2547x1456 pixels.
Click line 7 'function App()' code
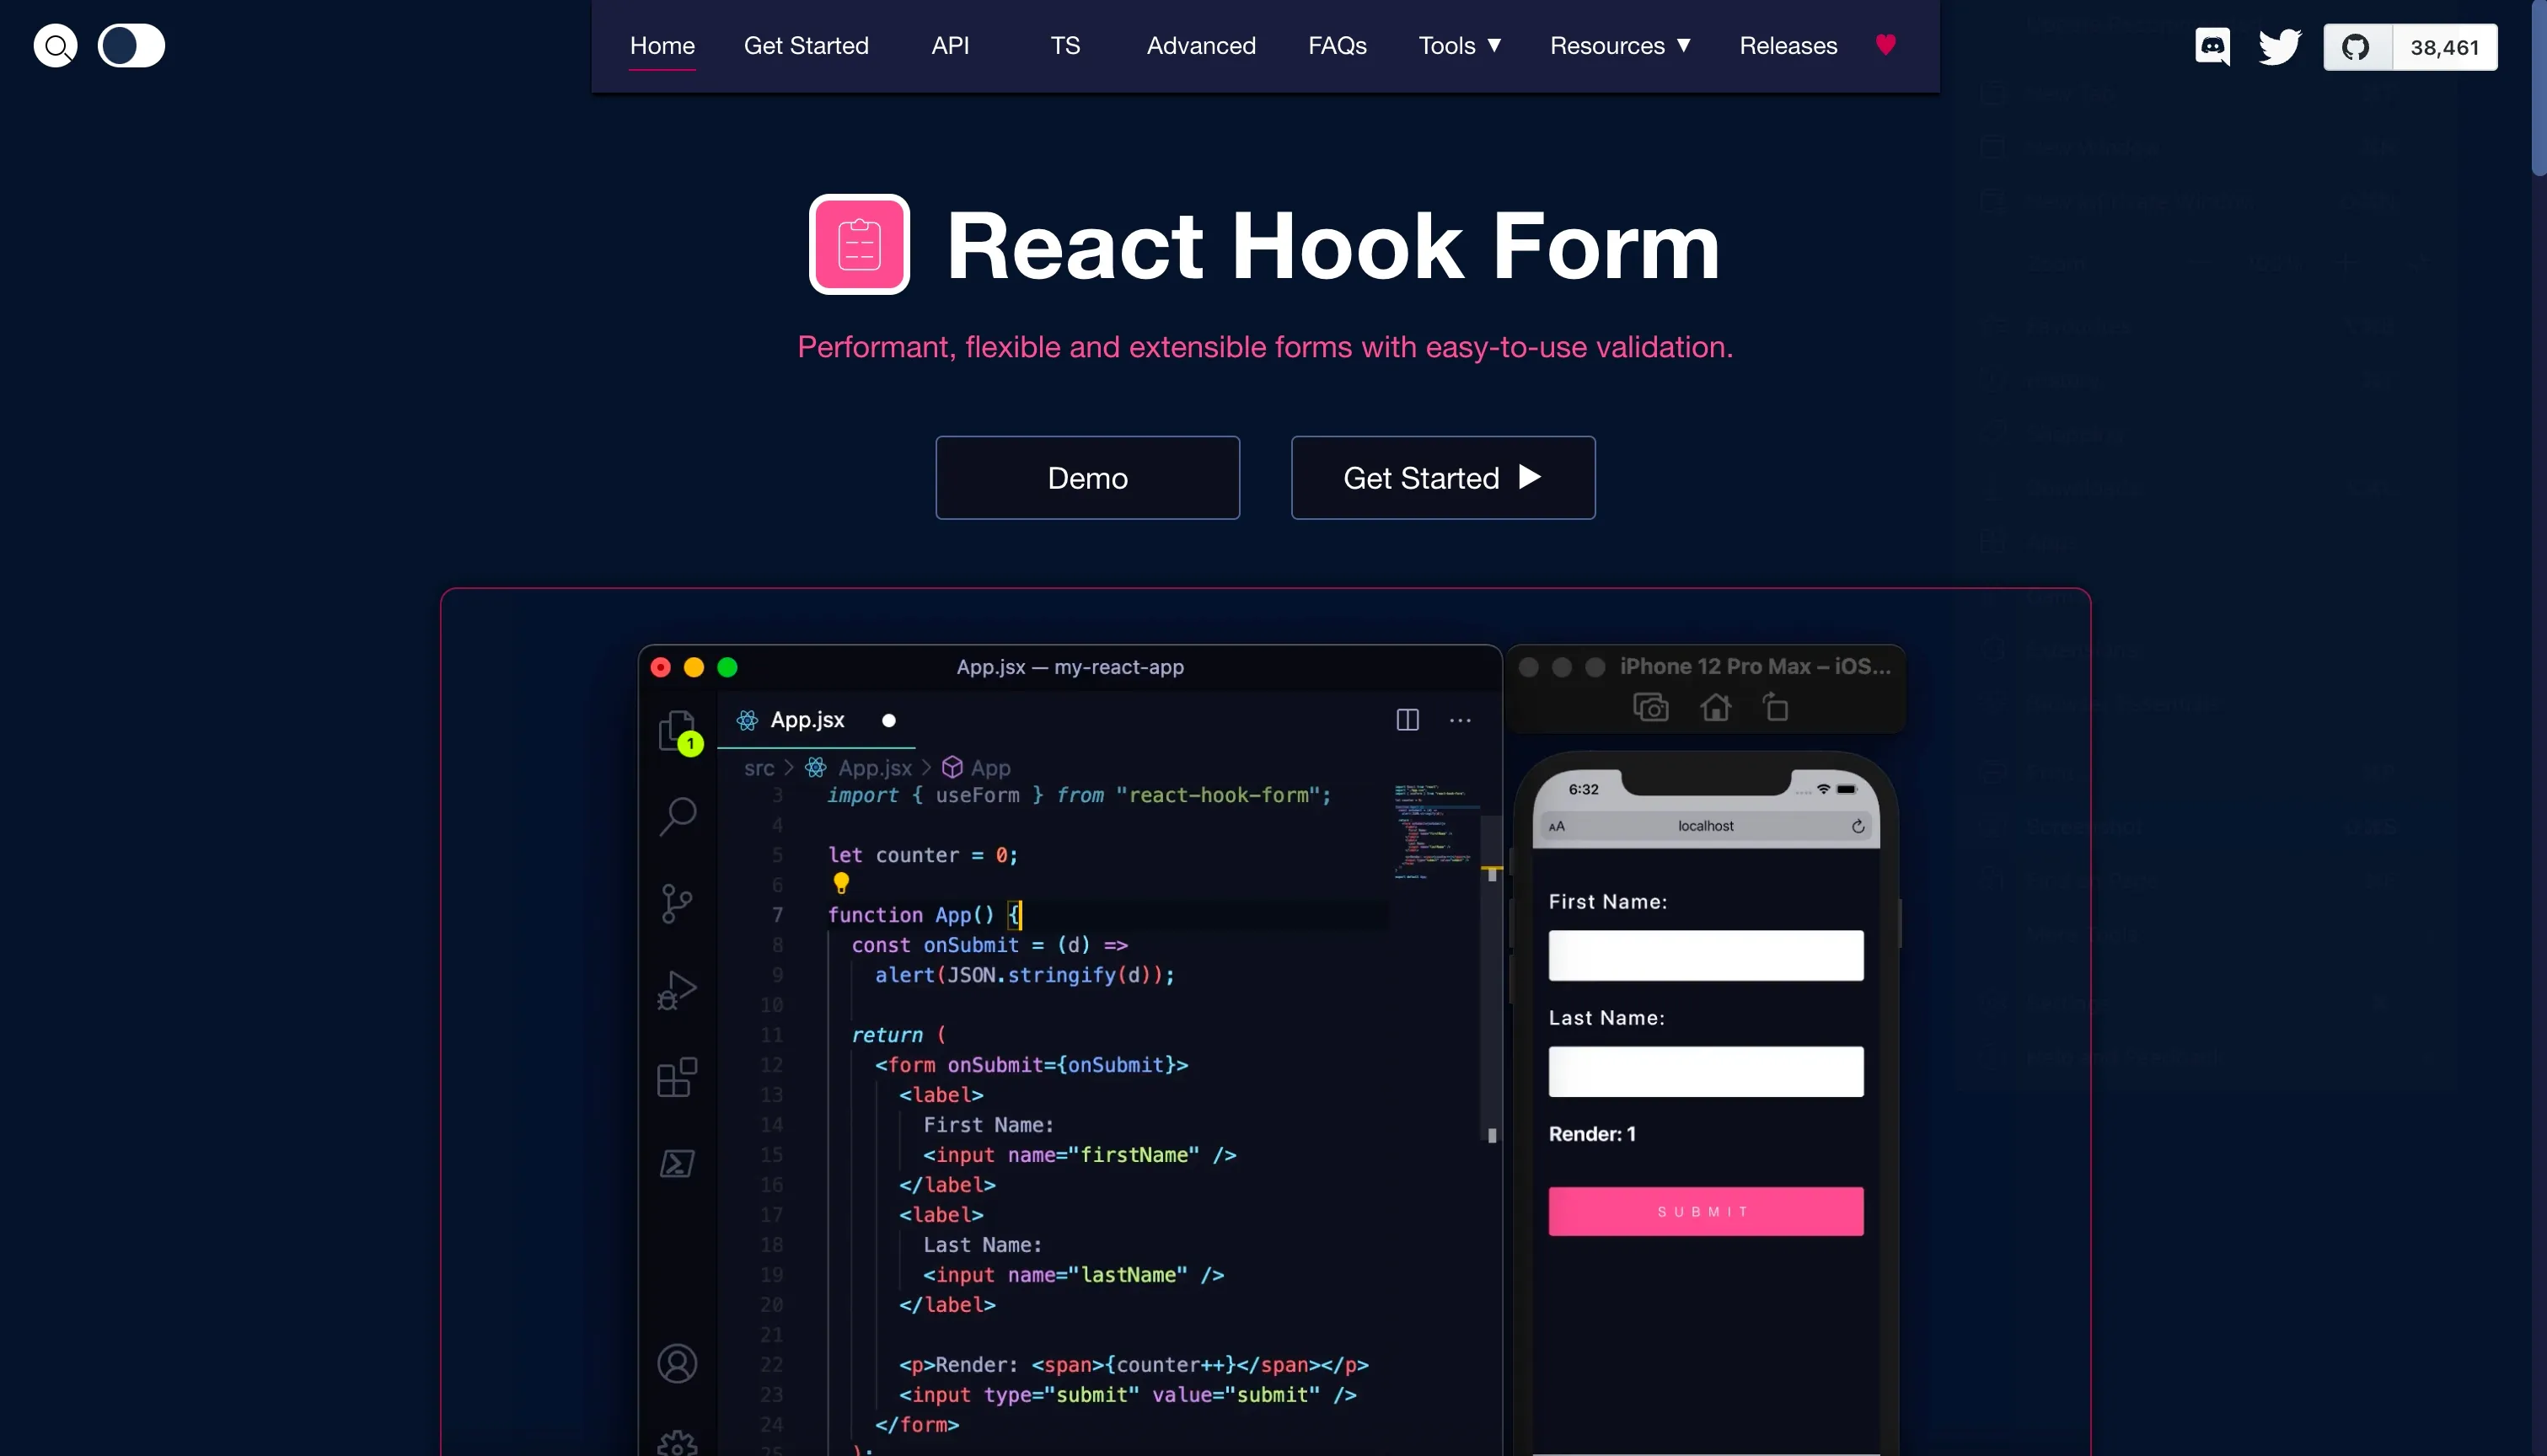tap(924, 914)
